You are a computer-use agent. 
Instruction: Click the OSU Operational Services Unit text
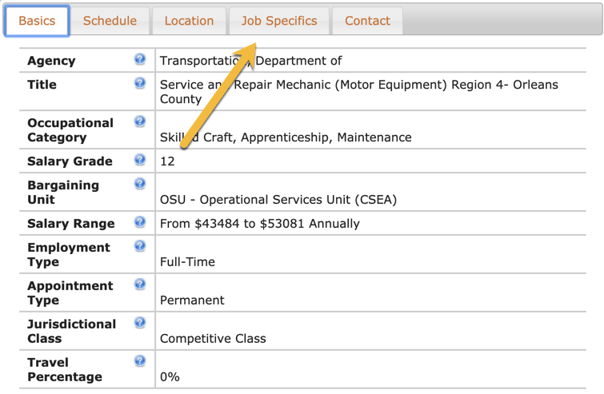point(278,200)
